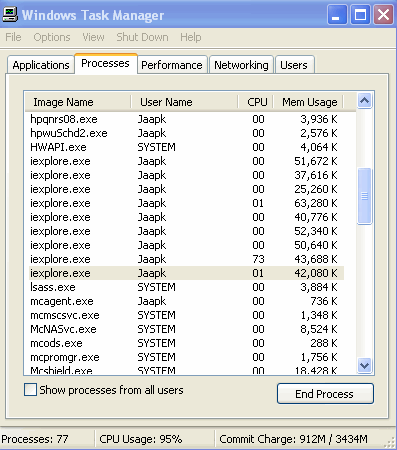Click the scrollbar up arrow
Image resolution: width=397 pixels, height=450 pixels.
(x=365, y=100)
